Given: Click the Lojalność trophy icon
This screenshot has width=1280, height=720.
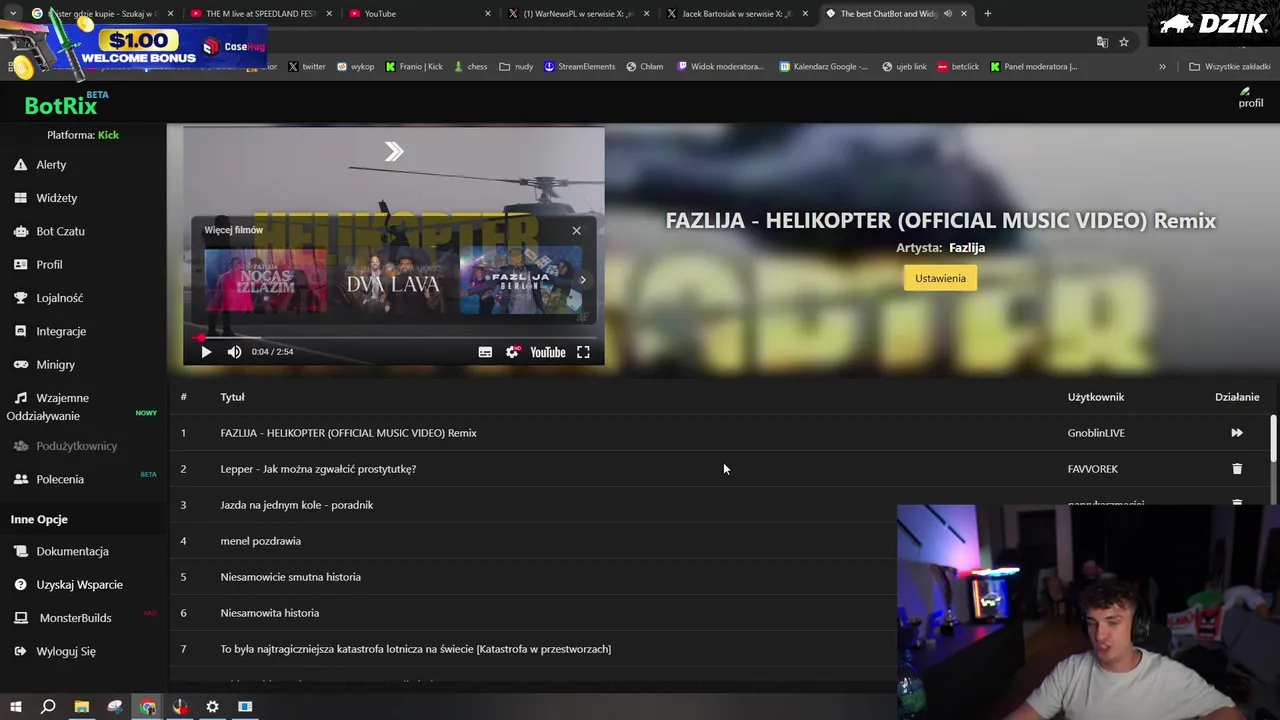Looking at the screenshot, I should pyautogui.click(x=20, y=298).
